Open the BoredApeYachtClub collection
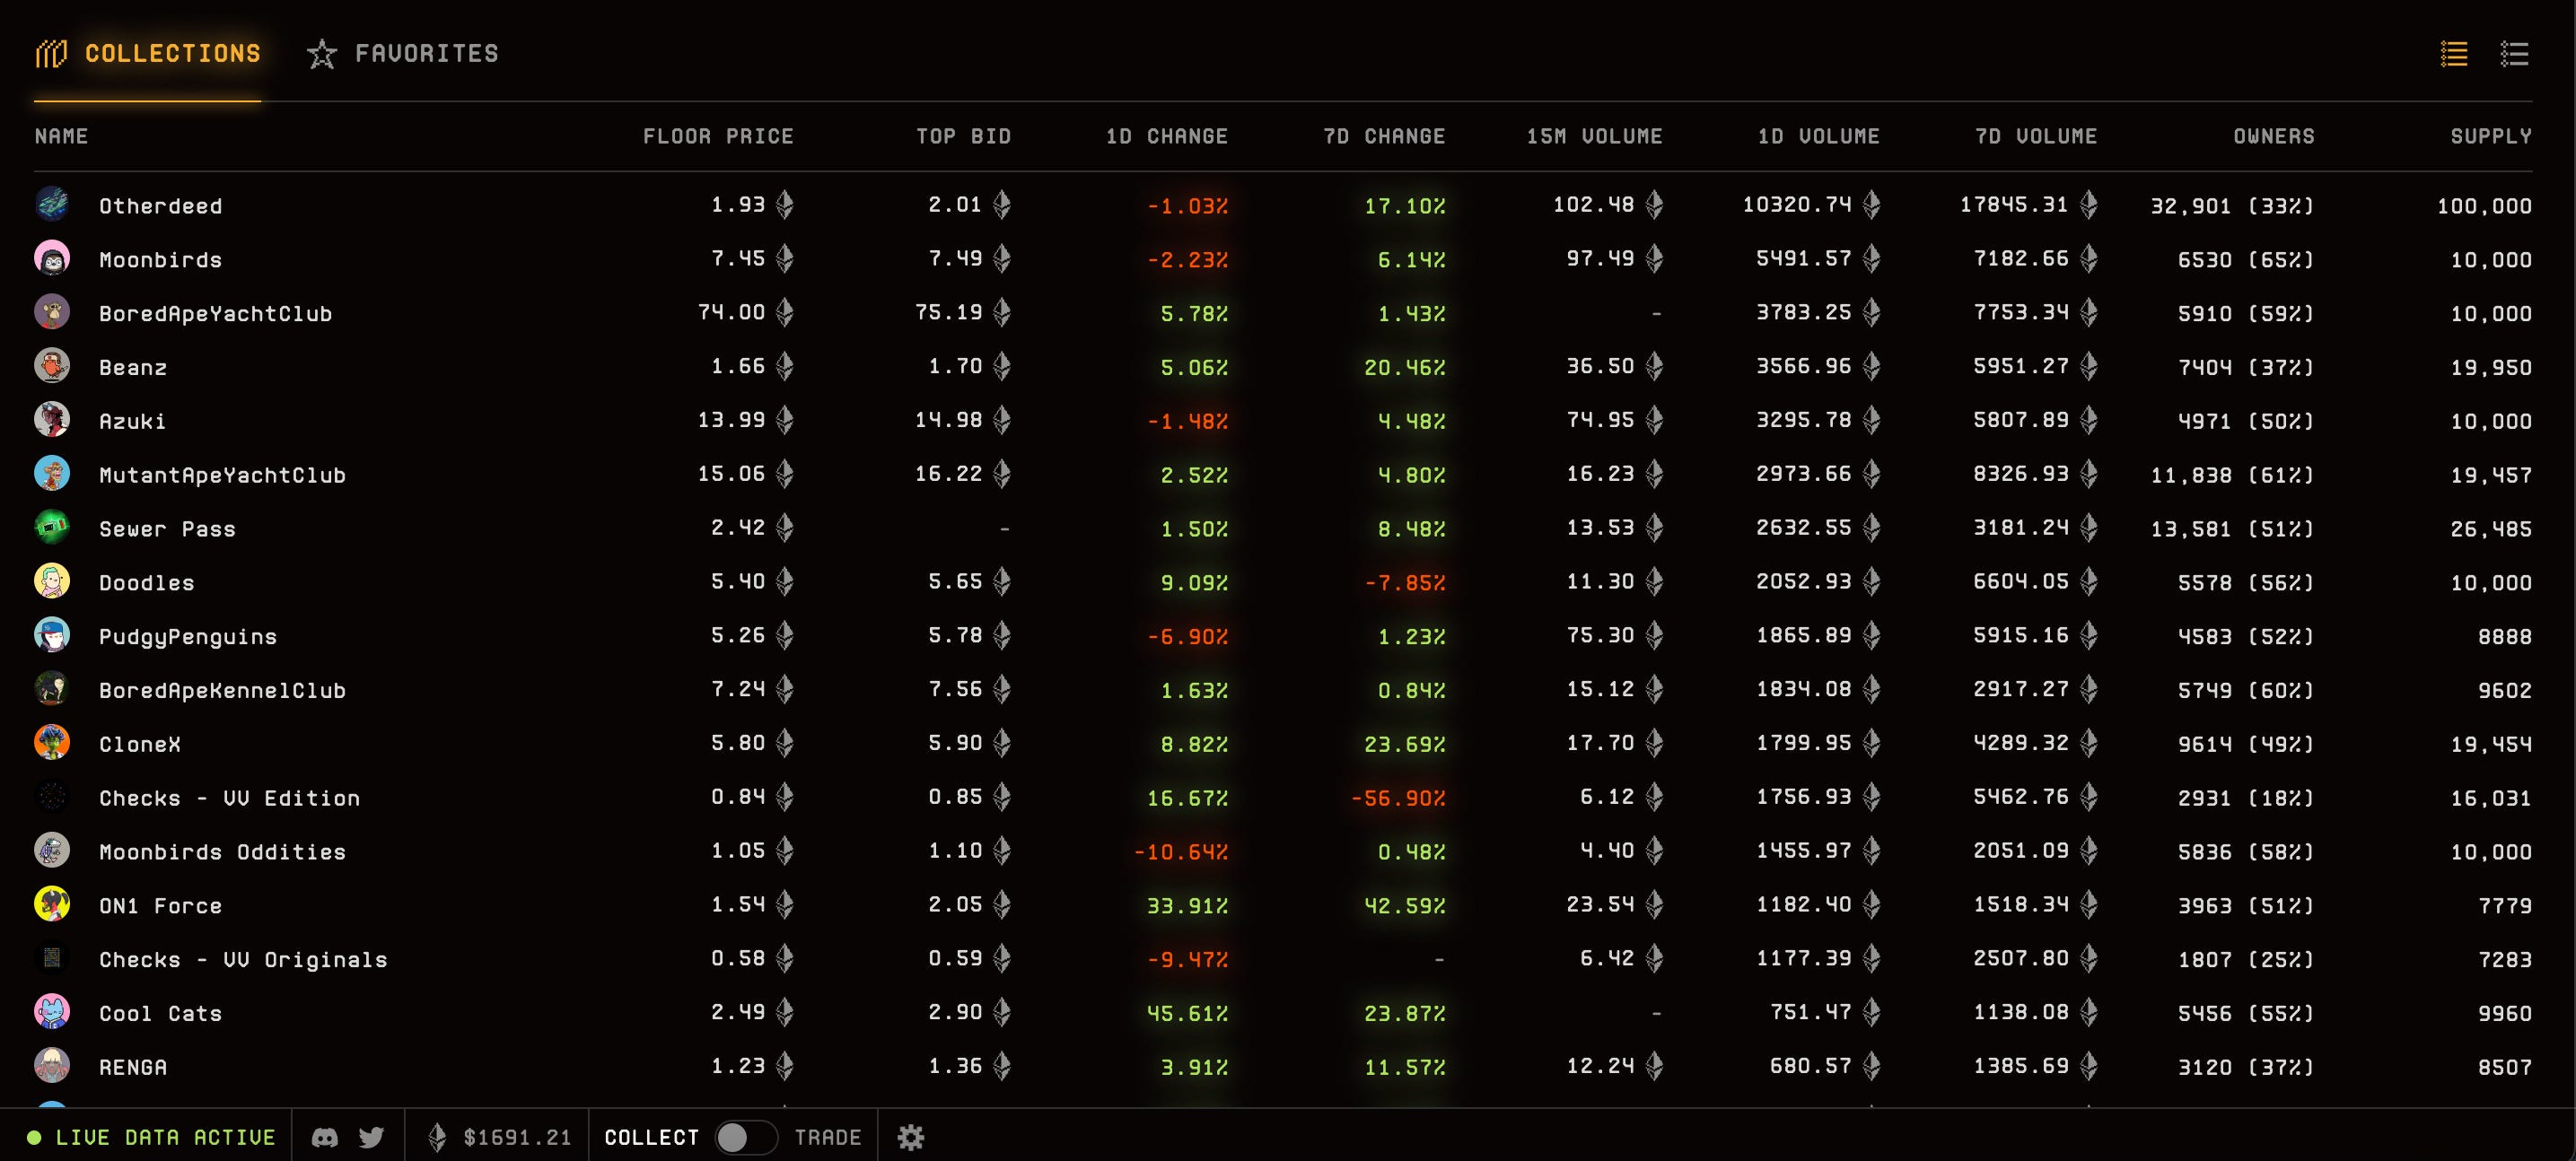This screenshot has height=1161, width=2576. pyautogui.click(x=215, y=314)
